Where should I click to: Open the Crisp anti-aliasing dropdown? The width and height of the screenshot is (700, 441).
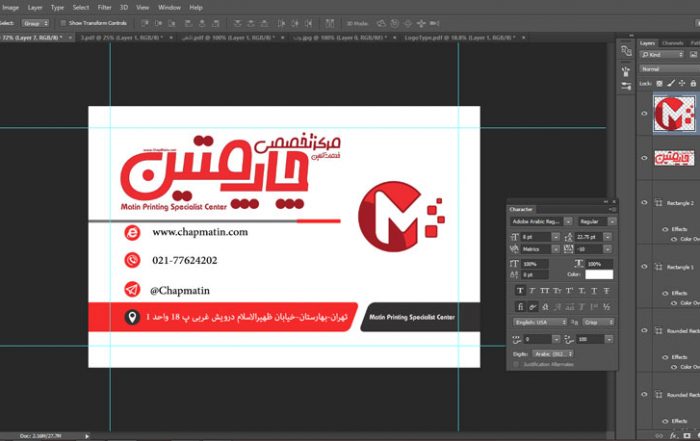[x=598, y=322]
